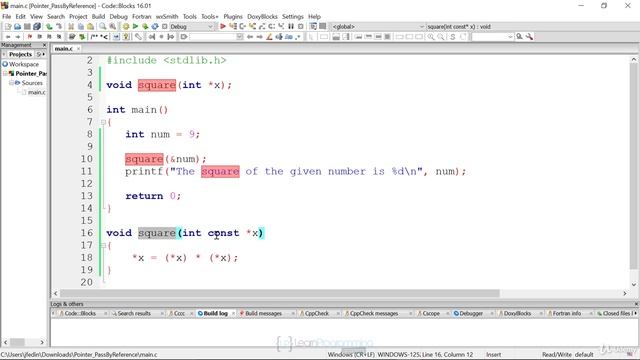Select main.c in the project tree
The width and height of the screenshot is (640, 360).
[x=36, y=92]
